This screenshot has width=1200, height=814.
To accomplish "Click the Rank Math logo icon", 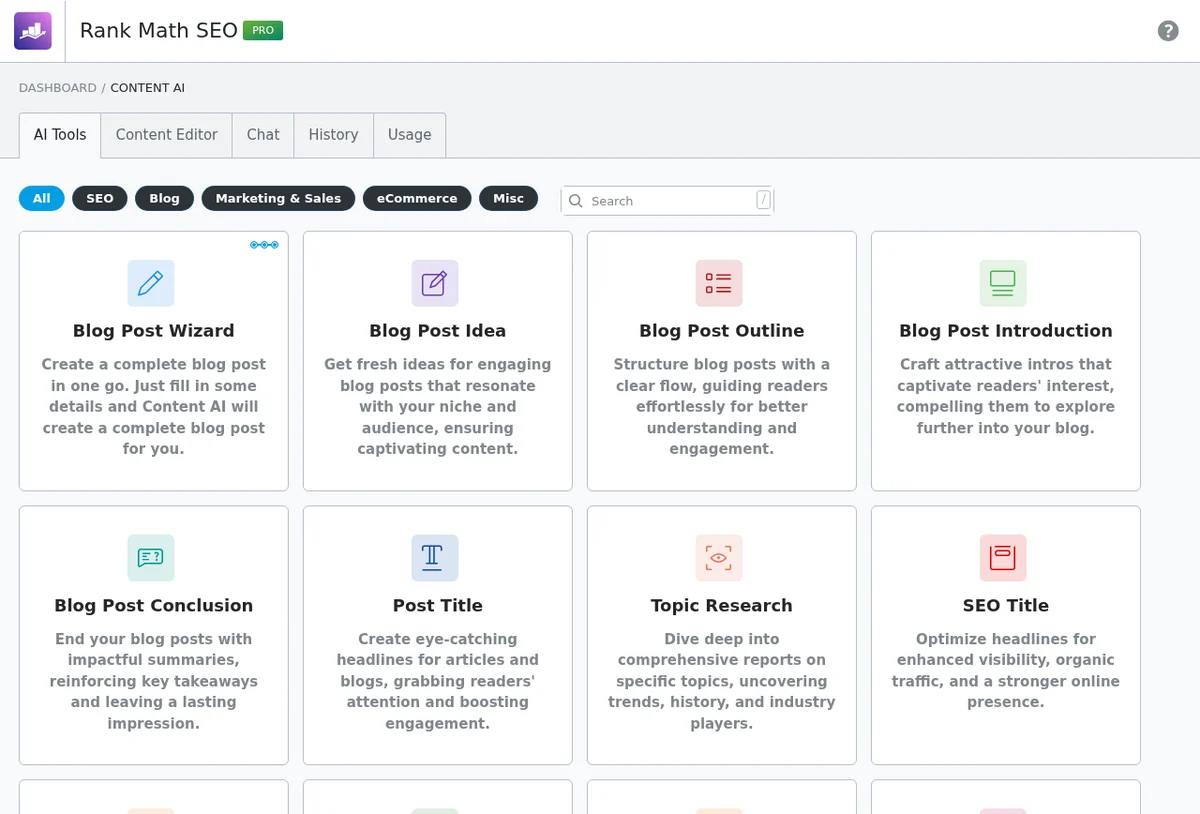I will (x=33, y=31).
